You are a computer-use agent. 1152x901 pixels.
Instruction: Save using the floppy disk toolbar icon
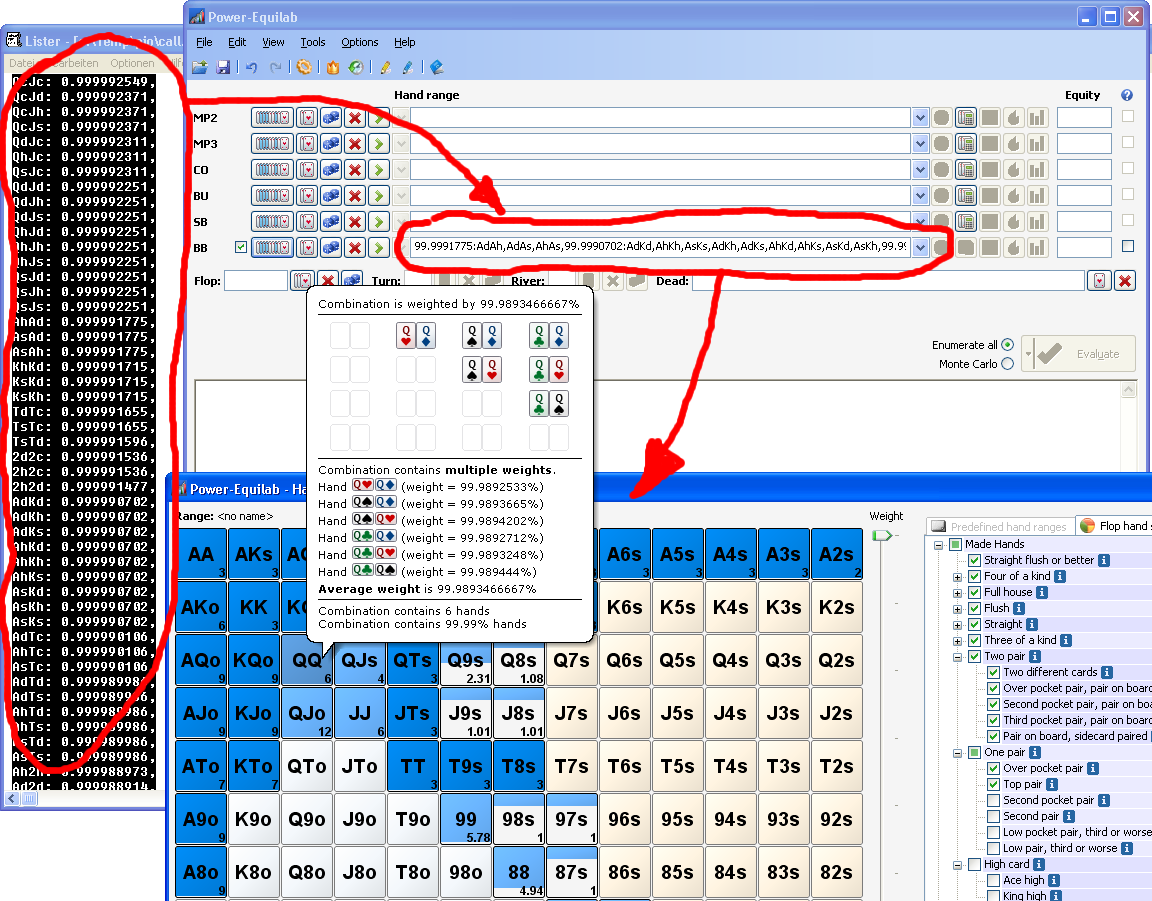click(223, 68)
